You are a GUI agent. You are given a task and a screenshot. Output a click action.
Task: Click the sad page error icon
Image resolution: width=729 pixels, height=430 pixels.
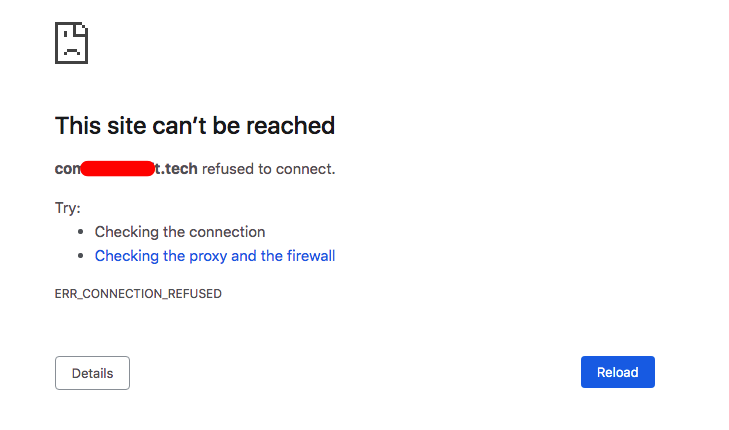coord(72,43)
